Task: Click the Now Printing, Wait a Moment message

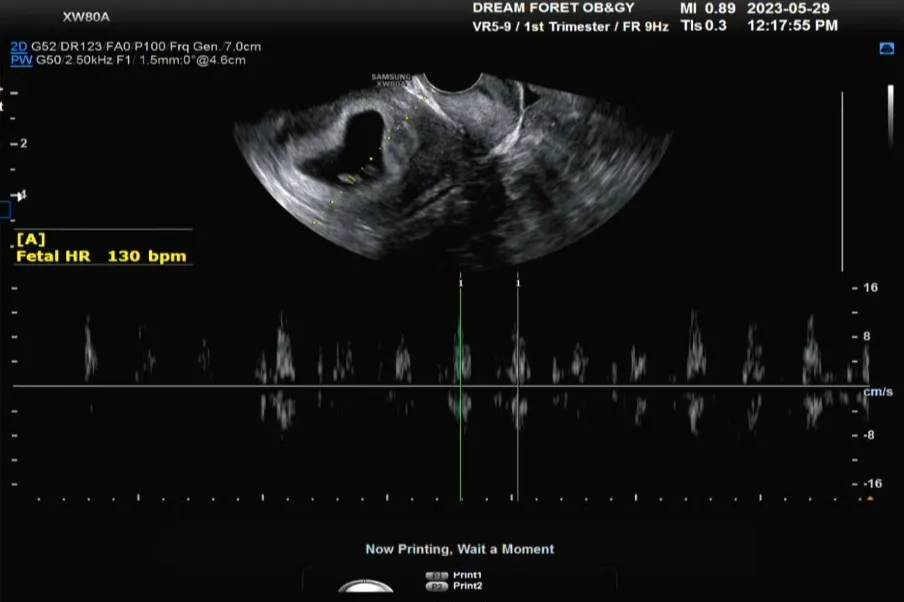Action: 459,549
